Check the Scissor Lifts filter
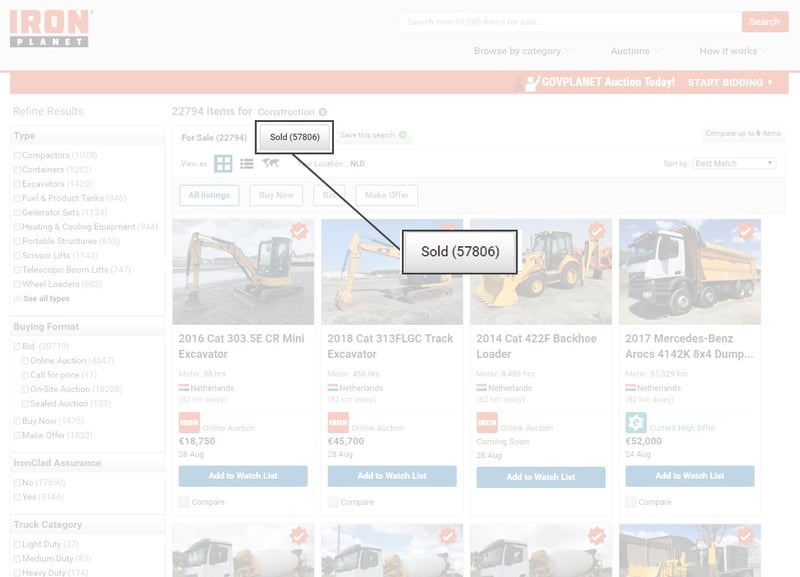 [x=17, y=255]
